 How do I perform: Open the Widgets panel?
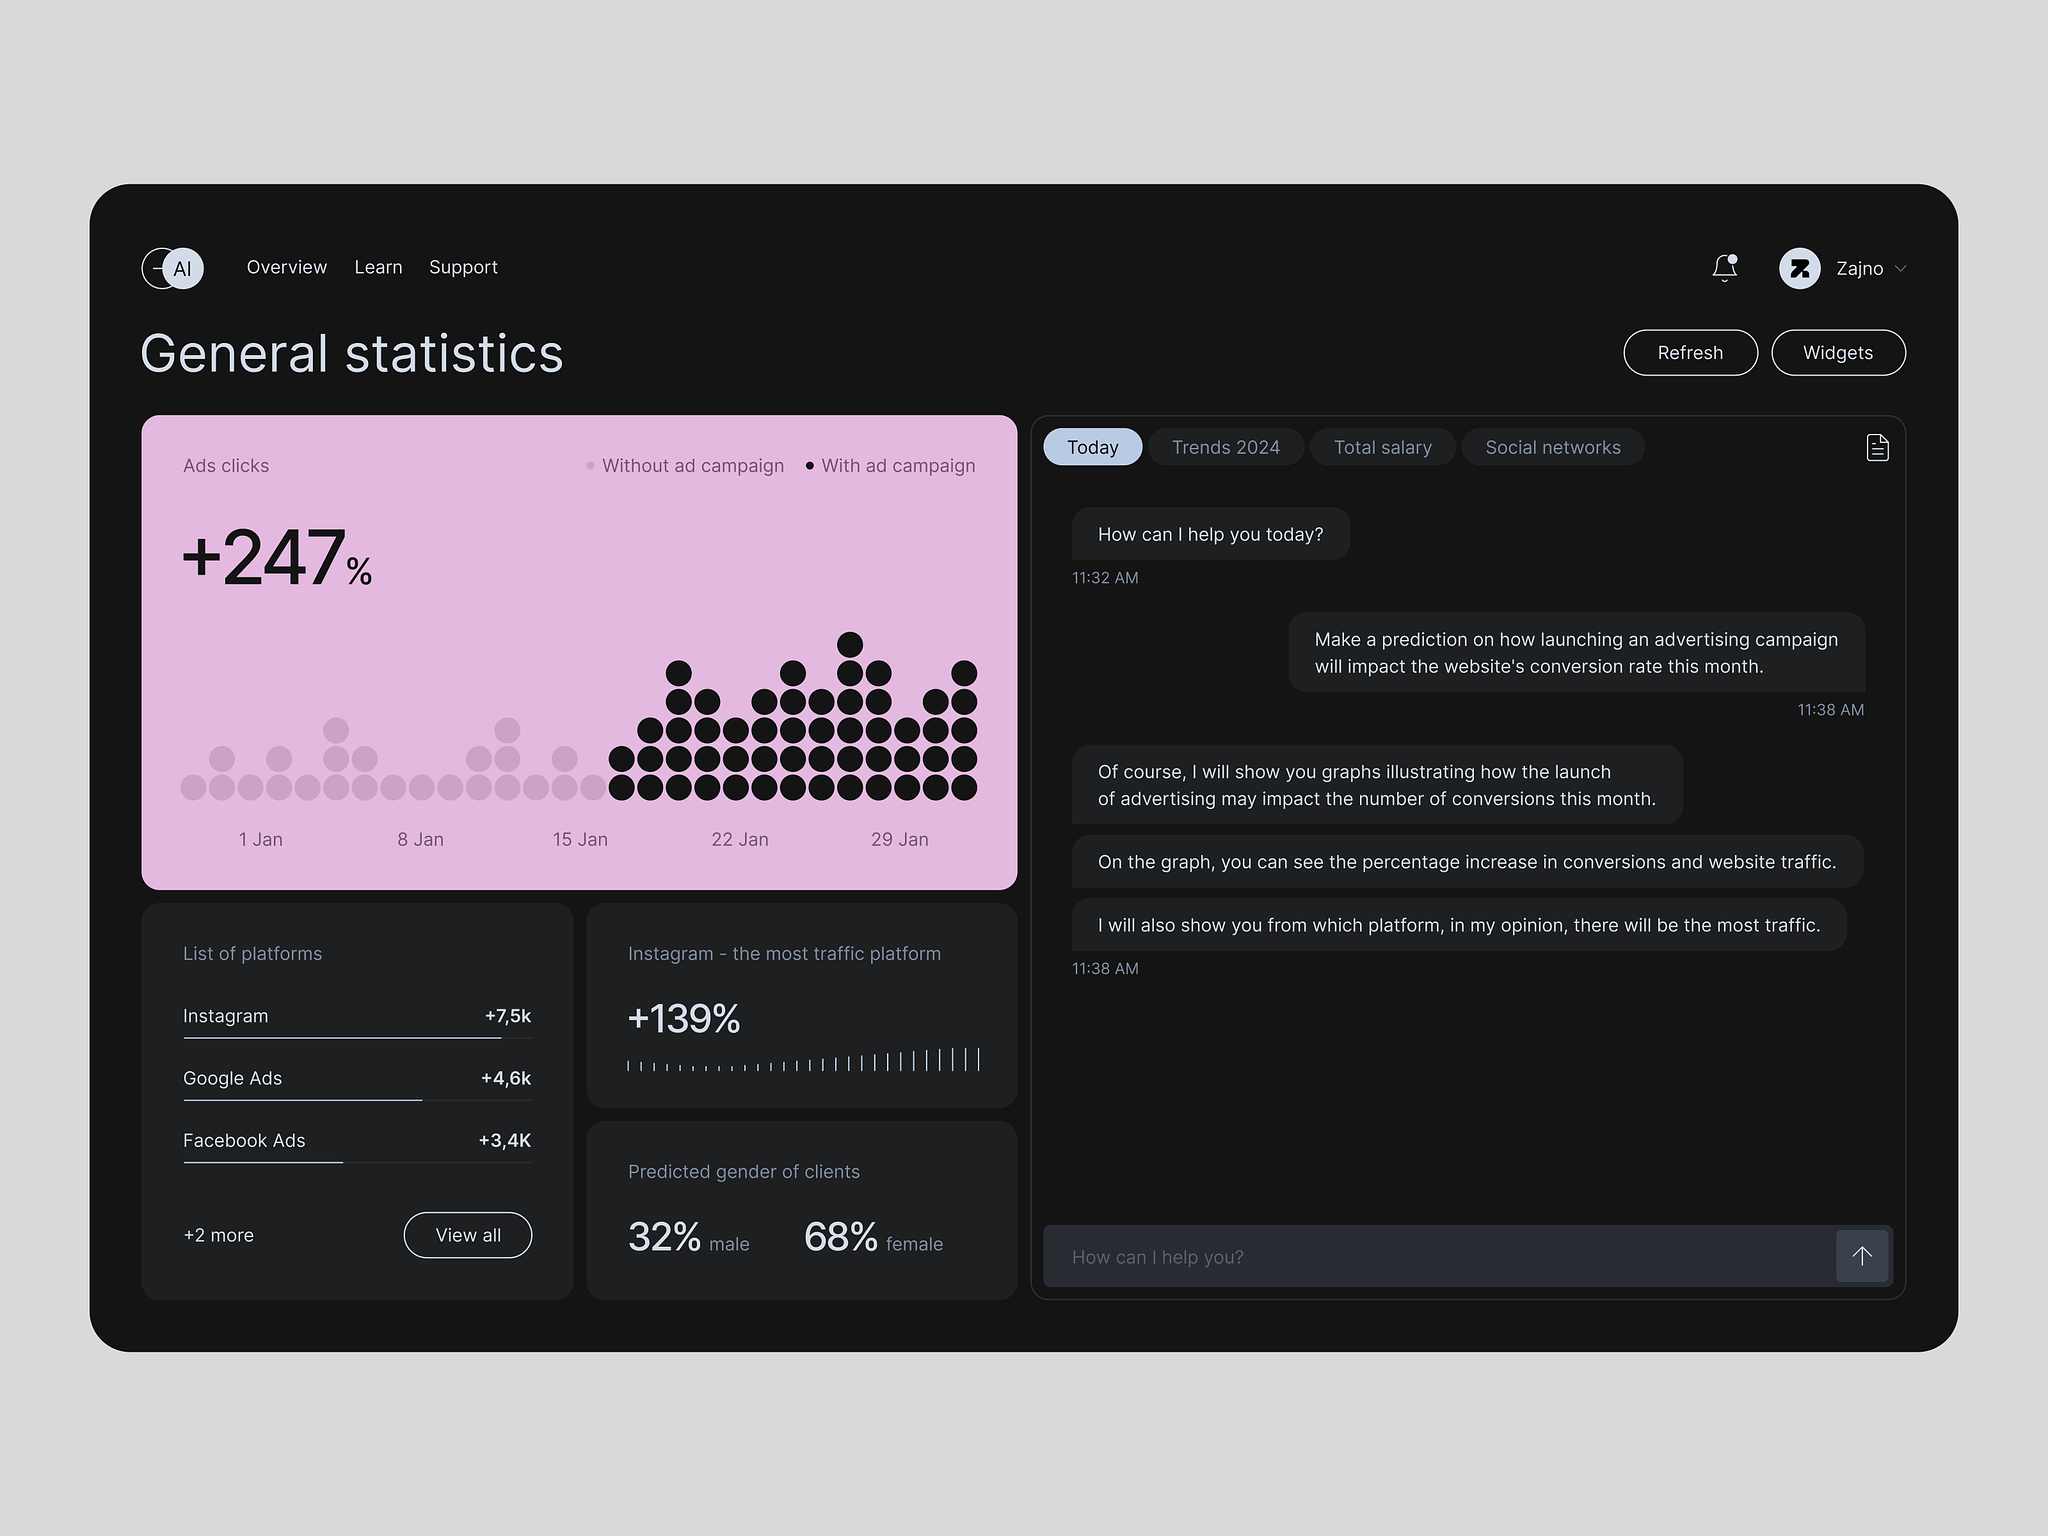point(1838,352)
